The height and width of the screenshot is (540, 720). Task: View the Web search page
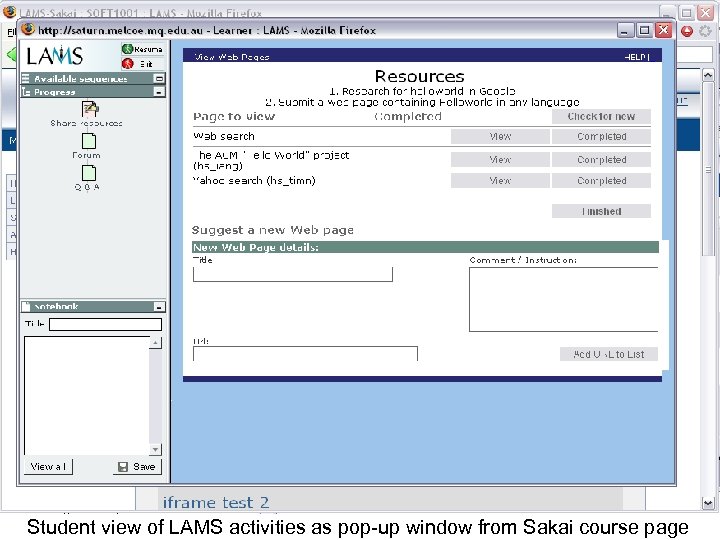click(500, 136)
